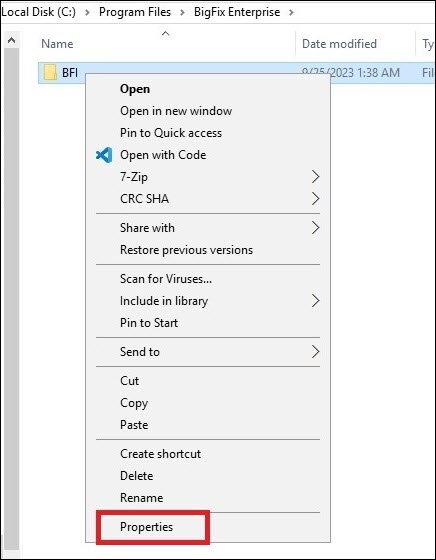Choose Open in the context menu
The image size is (436, 560).
(135, 89)
